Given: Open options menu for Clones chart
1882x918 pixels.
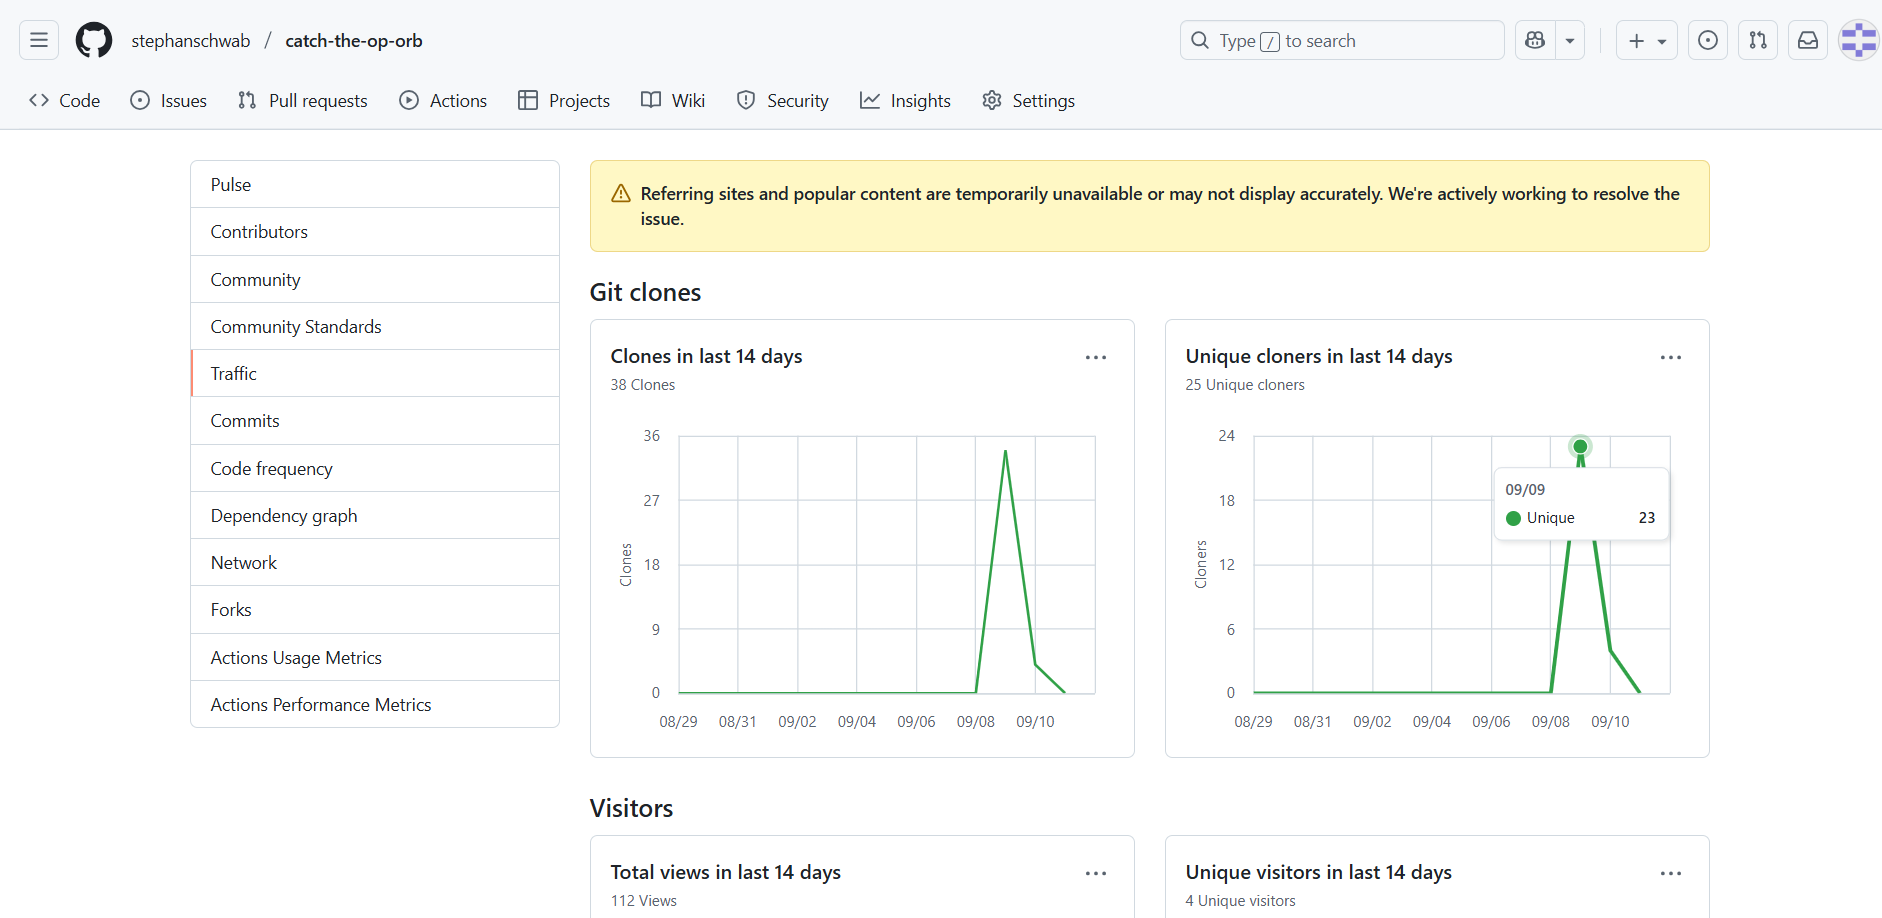Looking at the screenshot, I should pos(1096,357).
